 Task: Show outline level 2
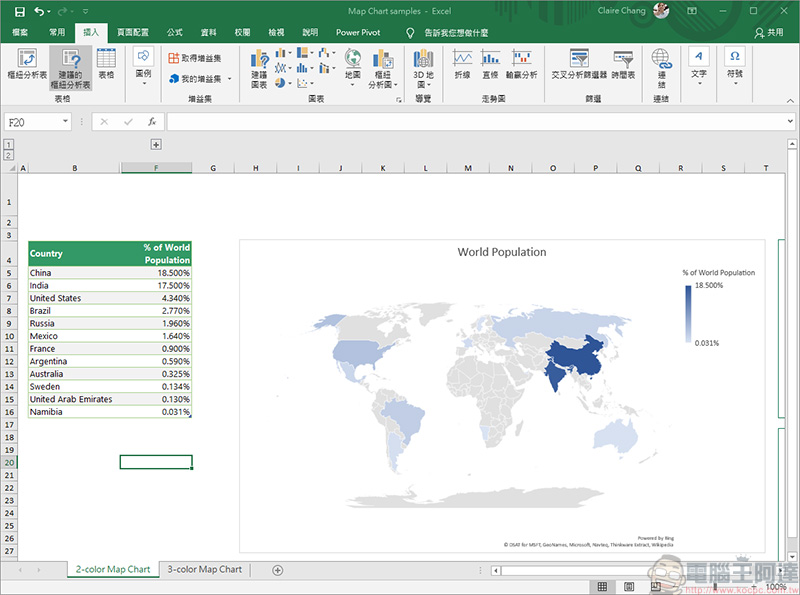click(9, 155)
